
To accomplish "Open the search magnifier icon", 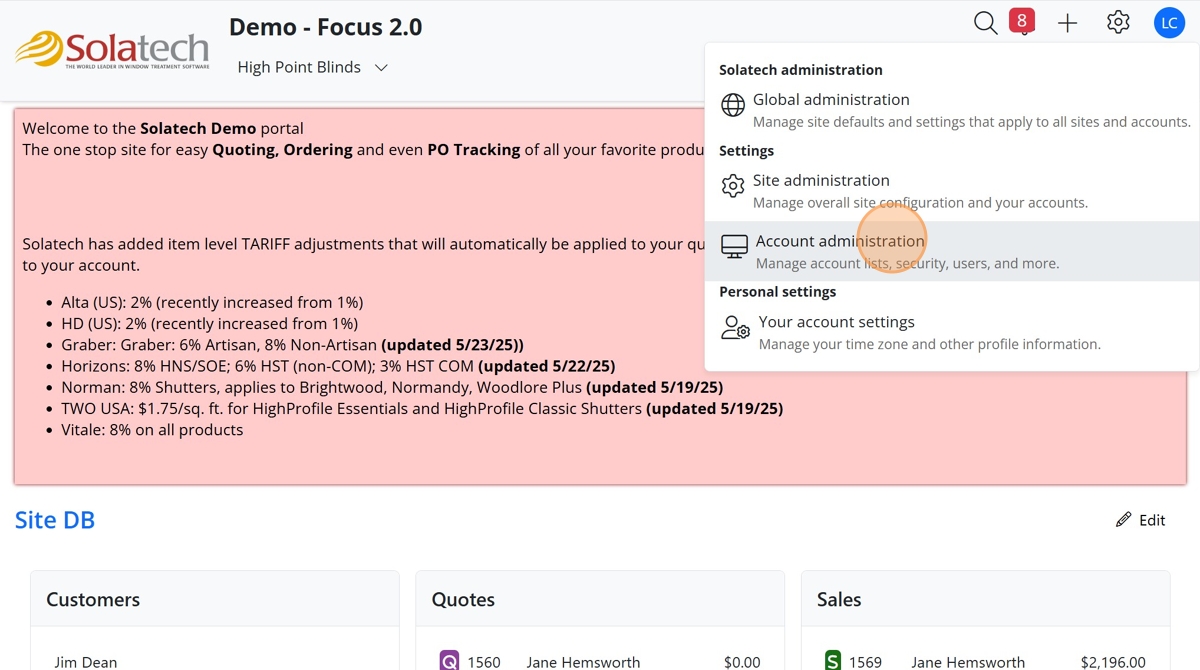I will pyautogui.click(x=986, y=23).
